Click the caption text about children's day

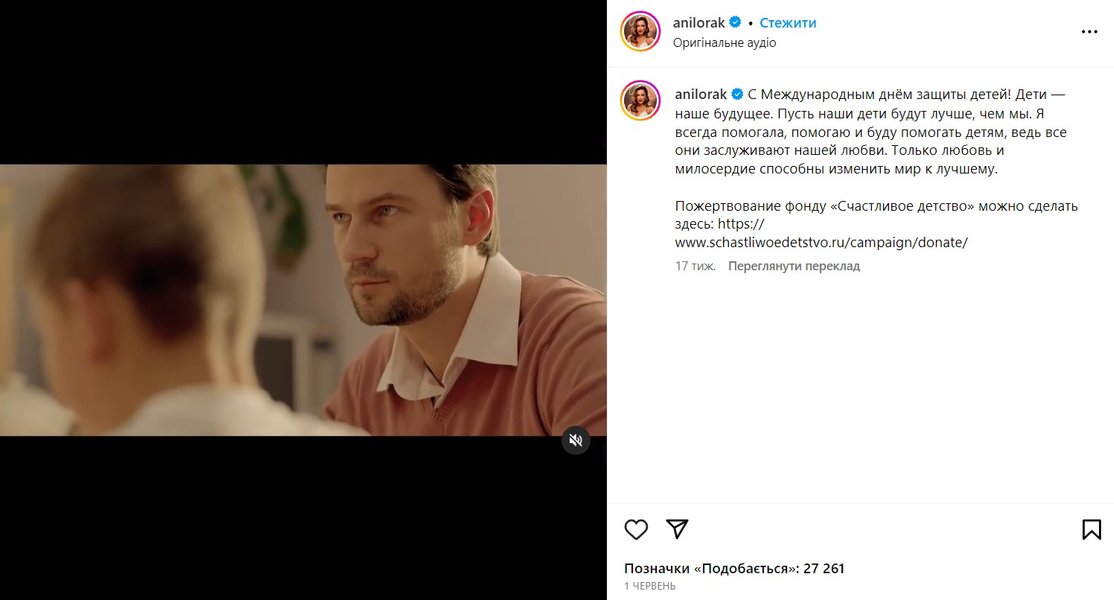[870, 131]
